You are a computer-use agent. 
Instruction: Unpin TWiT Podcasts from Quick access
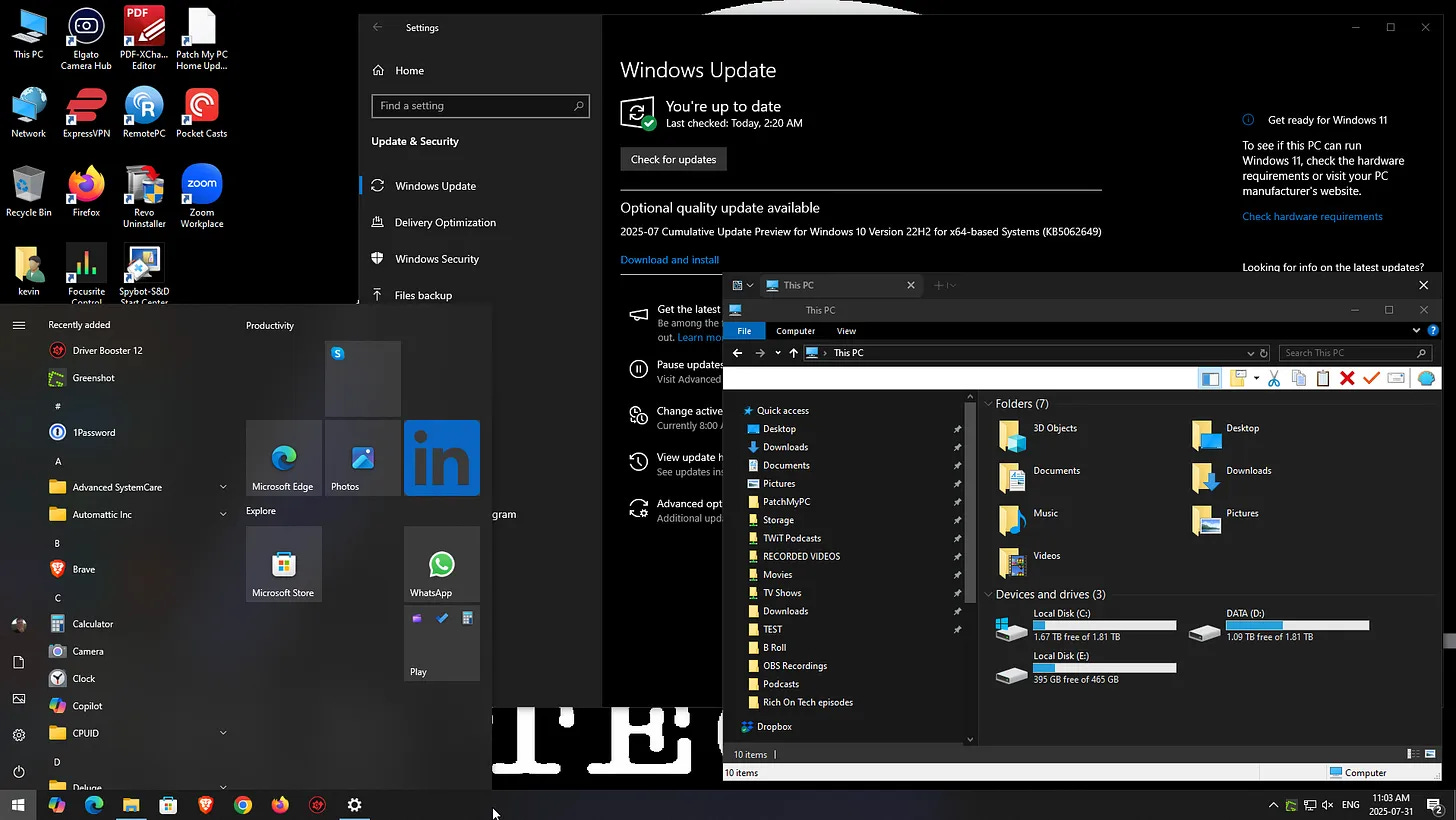tap(957, 538)
